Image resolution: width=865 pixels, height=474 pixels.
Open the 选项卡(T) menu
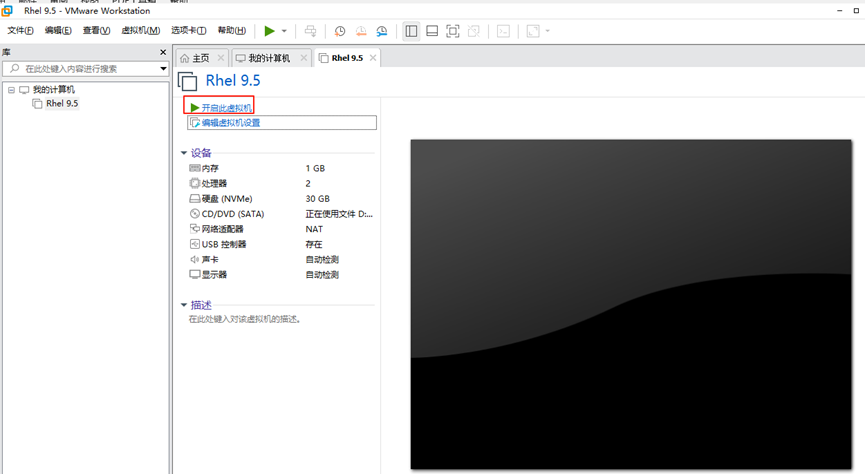(189, 30)
